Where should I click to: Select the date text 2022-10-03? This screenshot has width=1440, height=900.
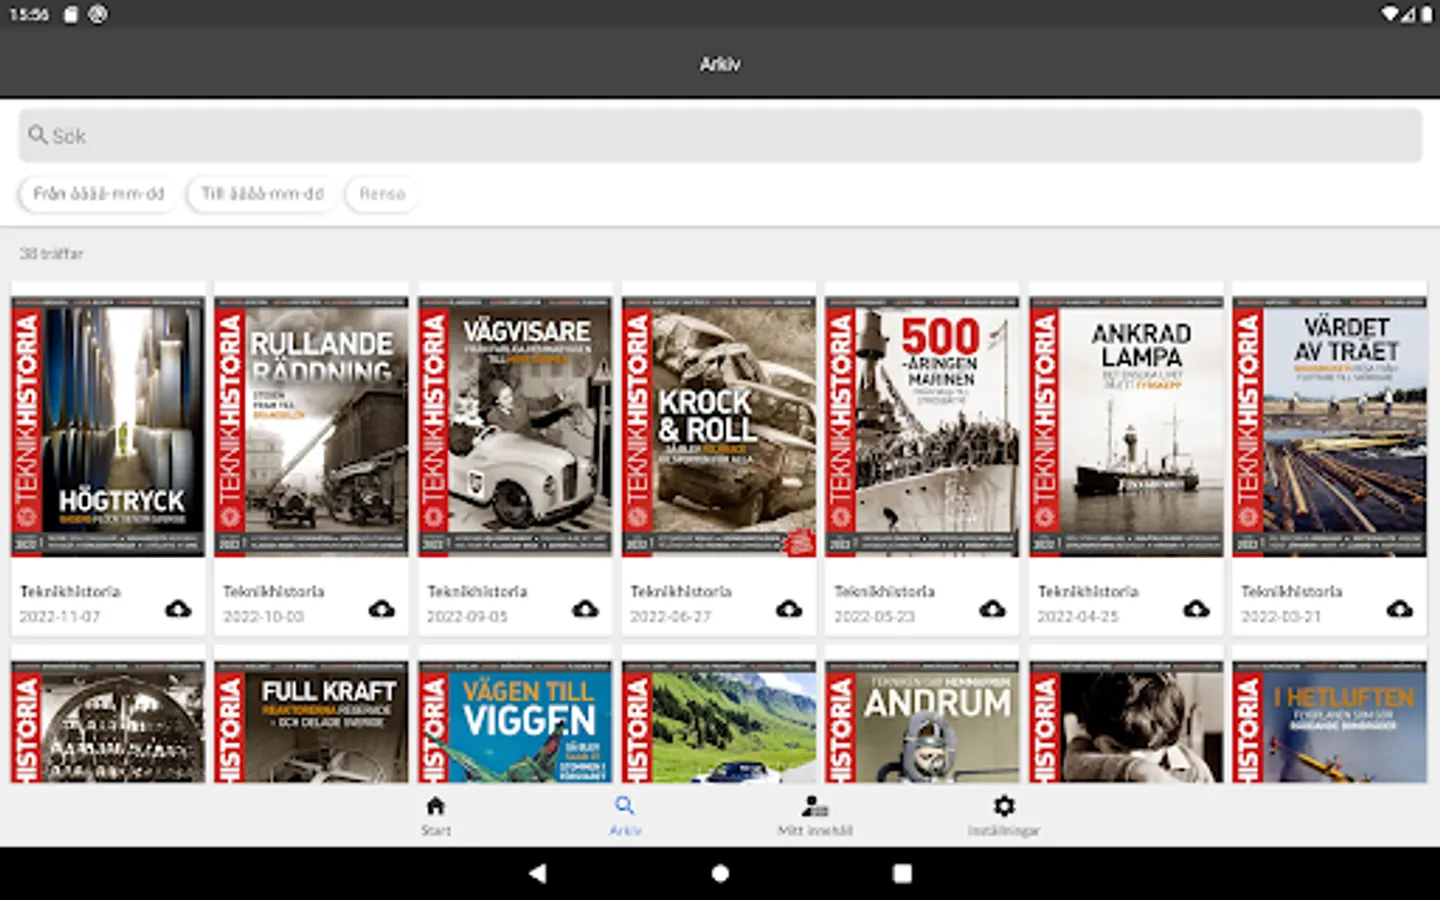263,617
